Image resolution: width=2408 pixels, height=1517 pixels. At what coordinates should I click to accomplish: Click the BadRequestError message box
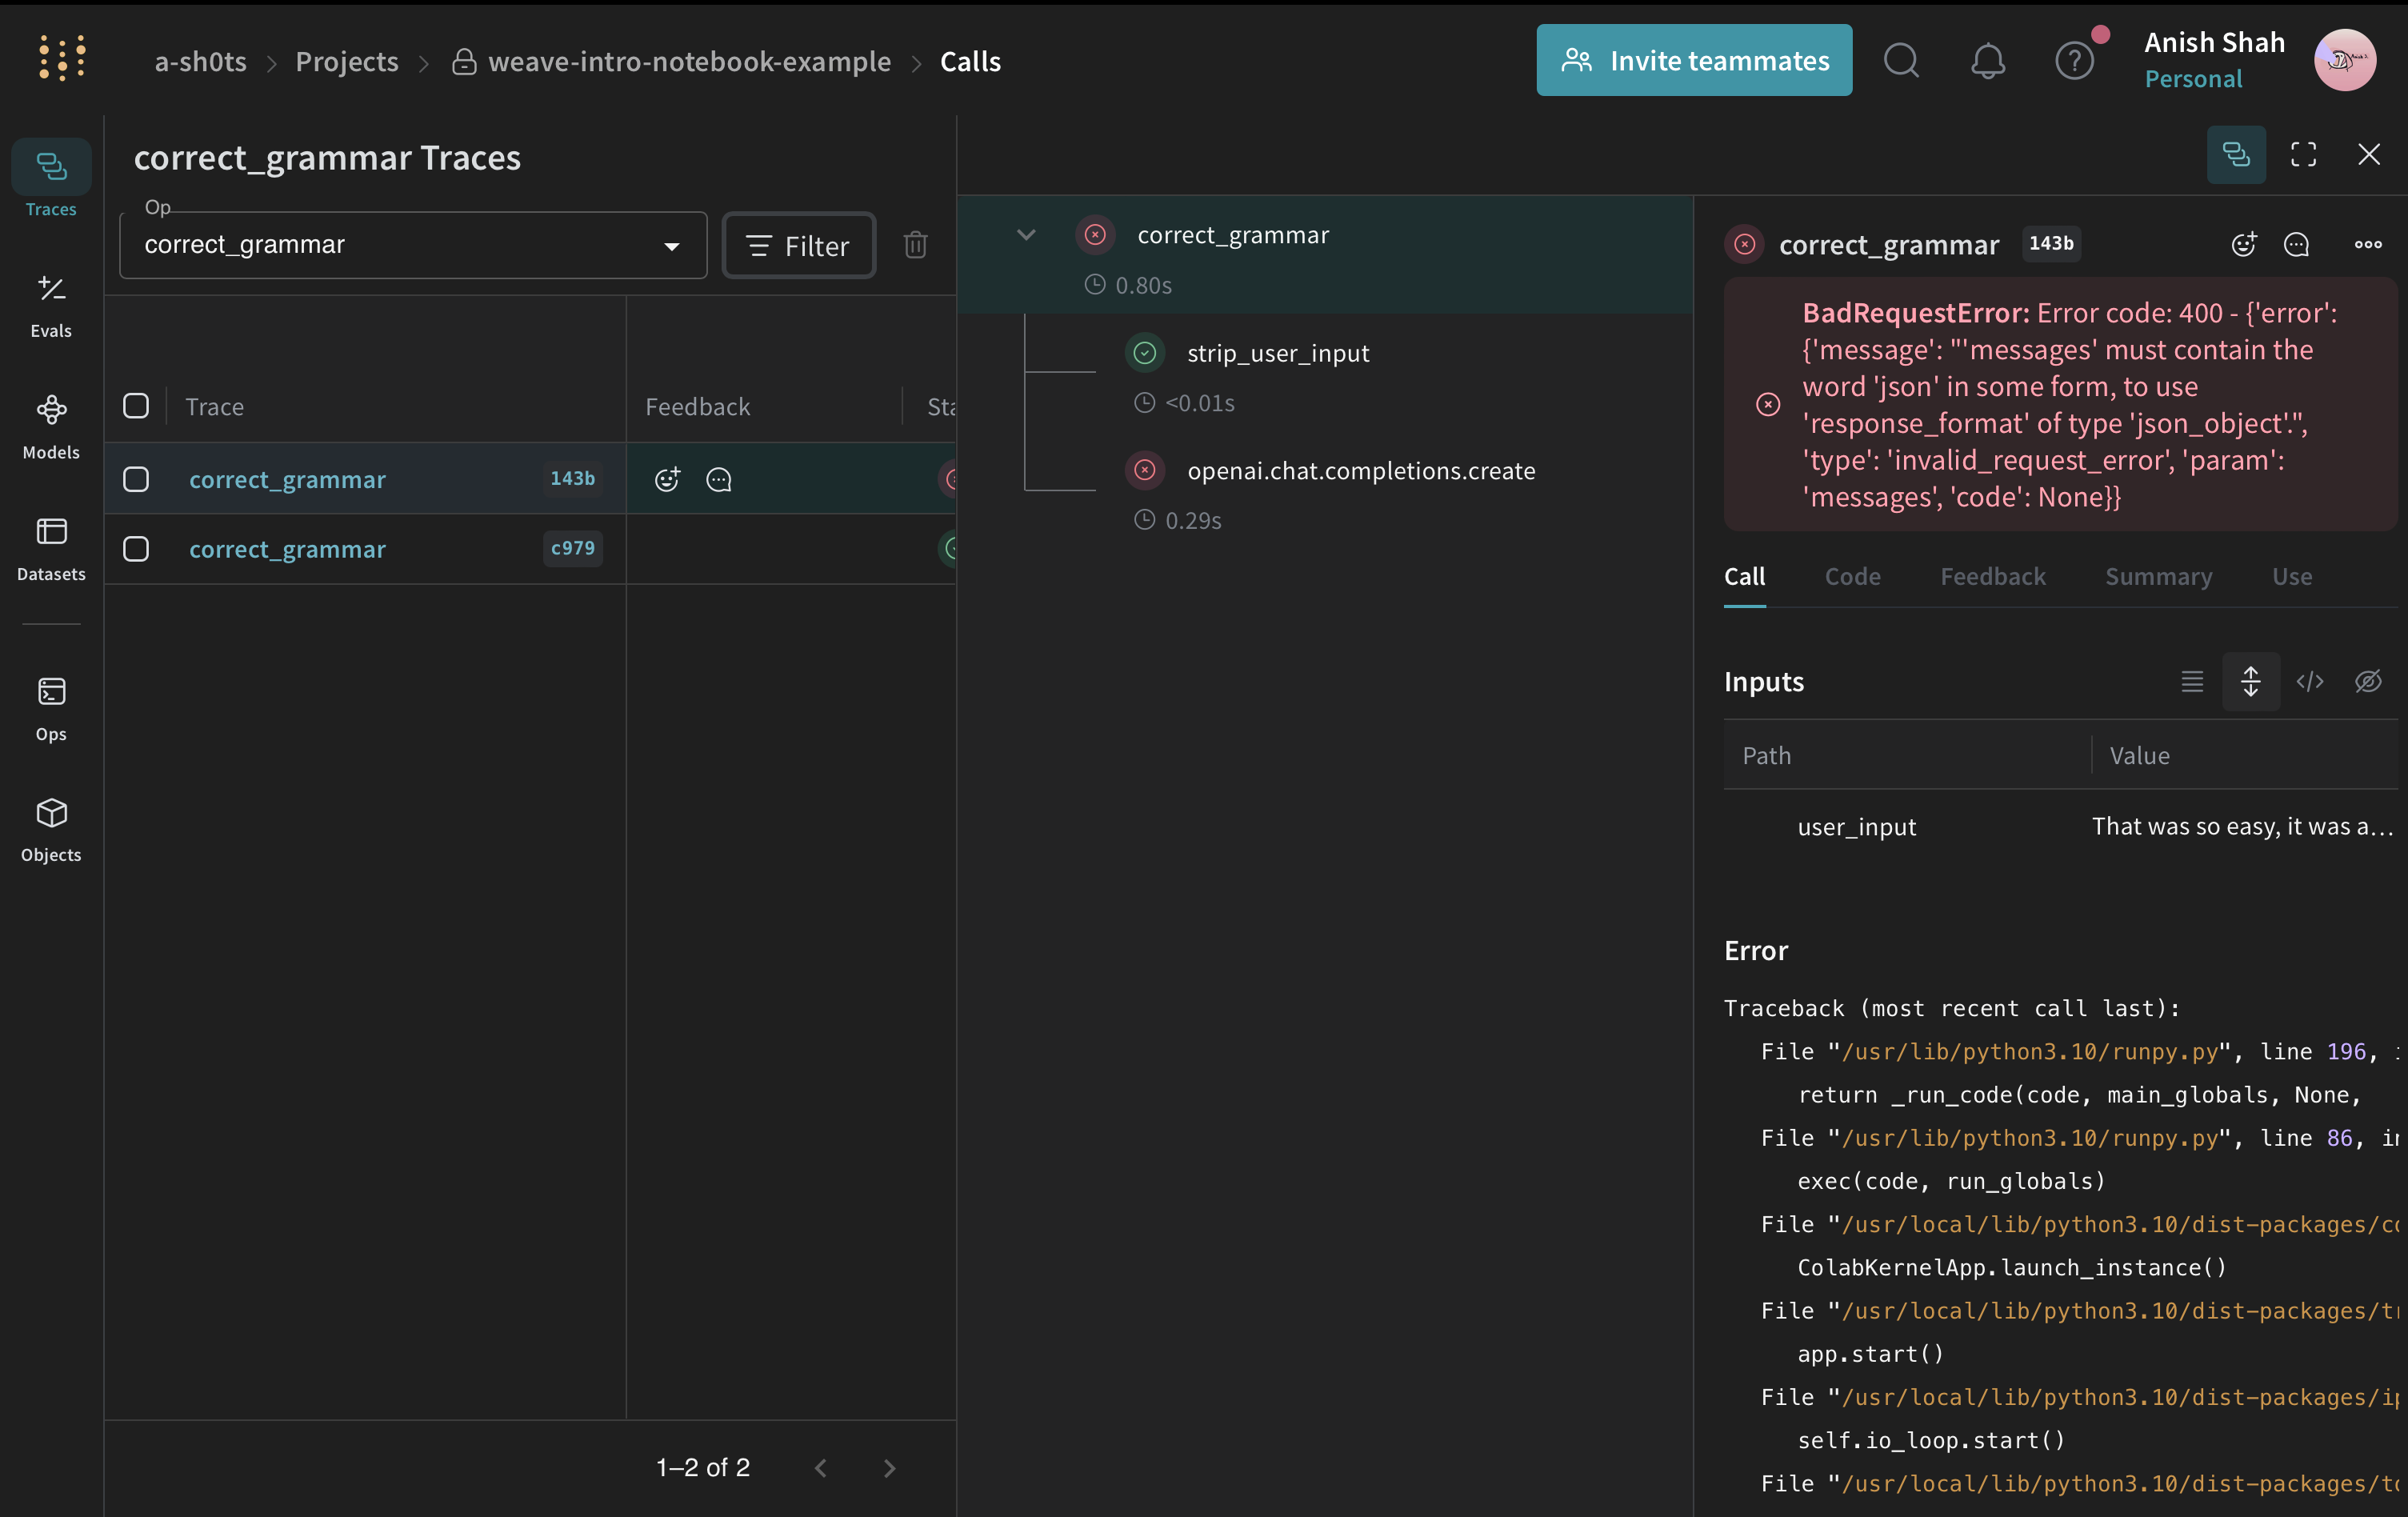(x=2060, y=405)
